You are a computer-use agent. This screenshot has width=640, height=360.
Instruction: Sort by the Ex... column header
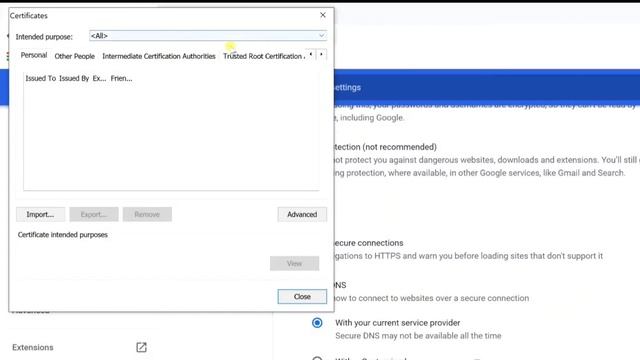tap(99, 78)
